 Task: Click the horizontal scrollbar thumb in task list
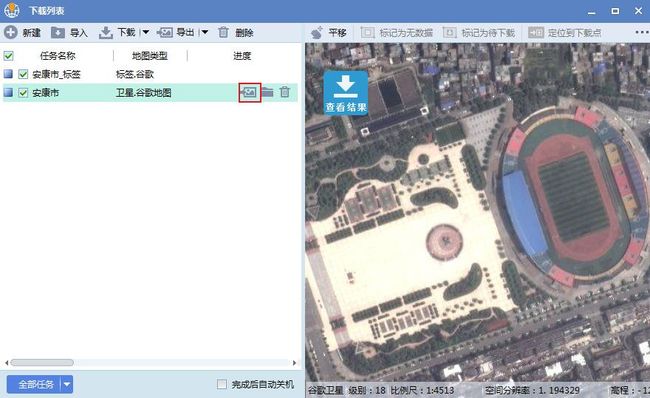click(42, 363)
